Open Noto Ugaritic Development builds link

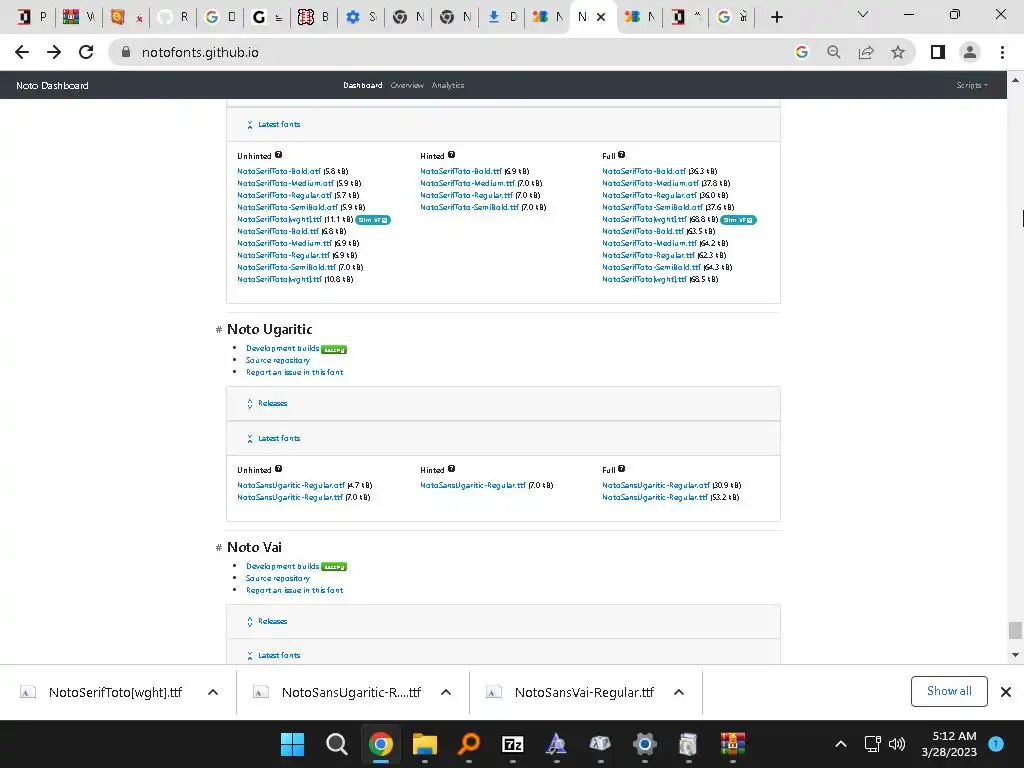click(282, 349)
